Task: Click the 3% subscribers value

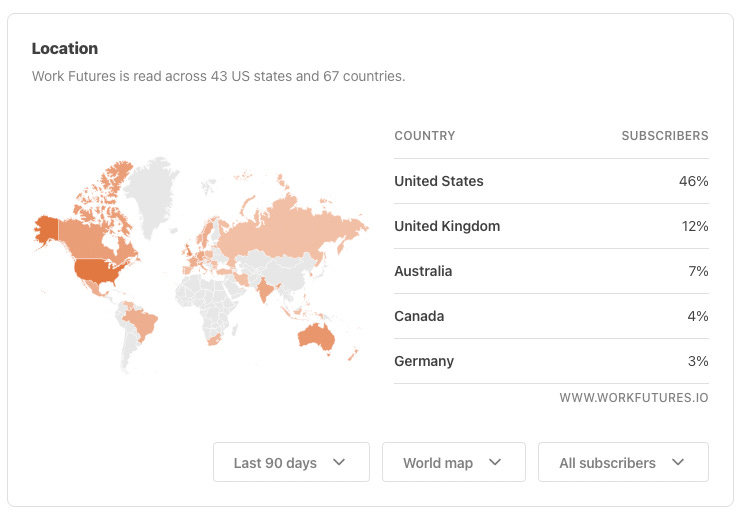Action: click(x=698, y=361)
